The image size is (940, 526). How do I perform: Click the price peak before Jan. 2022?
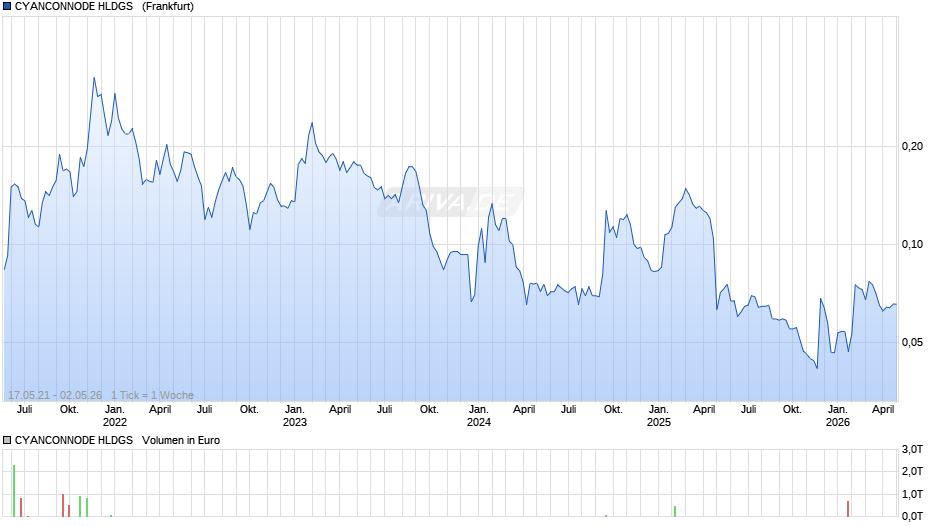pyautogui.click(x=94, y=77)
